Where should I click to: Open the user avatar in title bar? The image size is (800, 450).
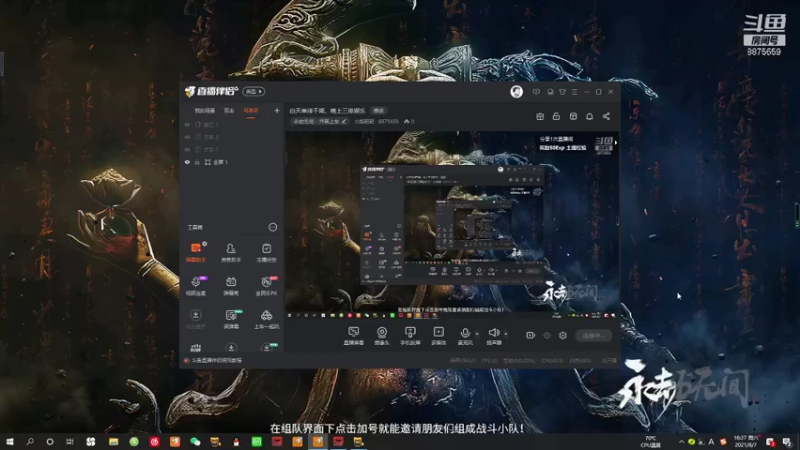(x=516, y=92)
